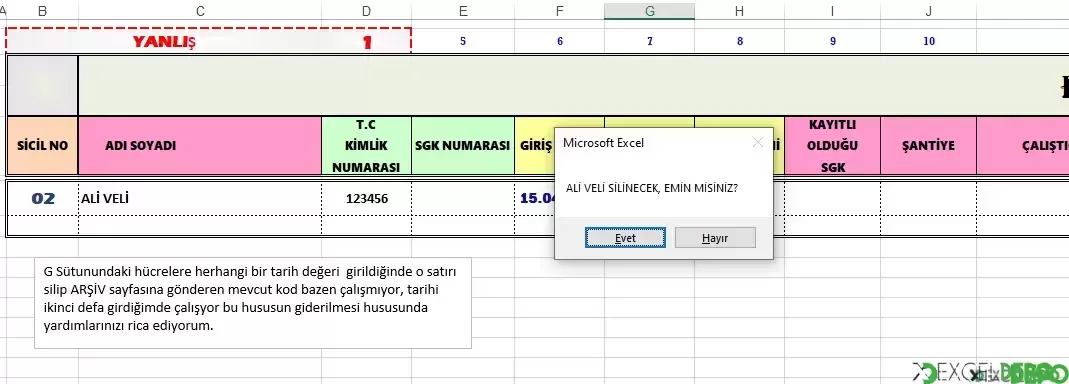The image size is (1069, 384).
Task: Select the ALİ VELİ name cell
Action: coord(200,198)
